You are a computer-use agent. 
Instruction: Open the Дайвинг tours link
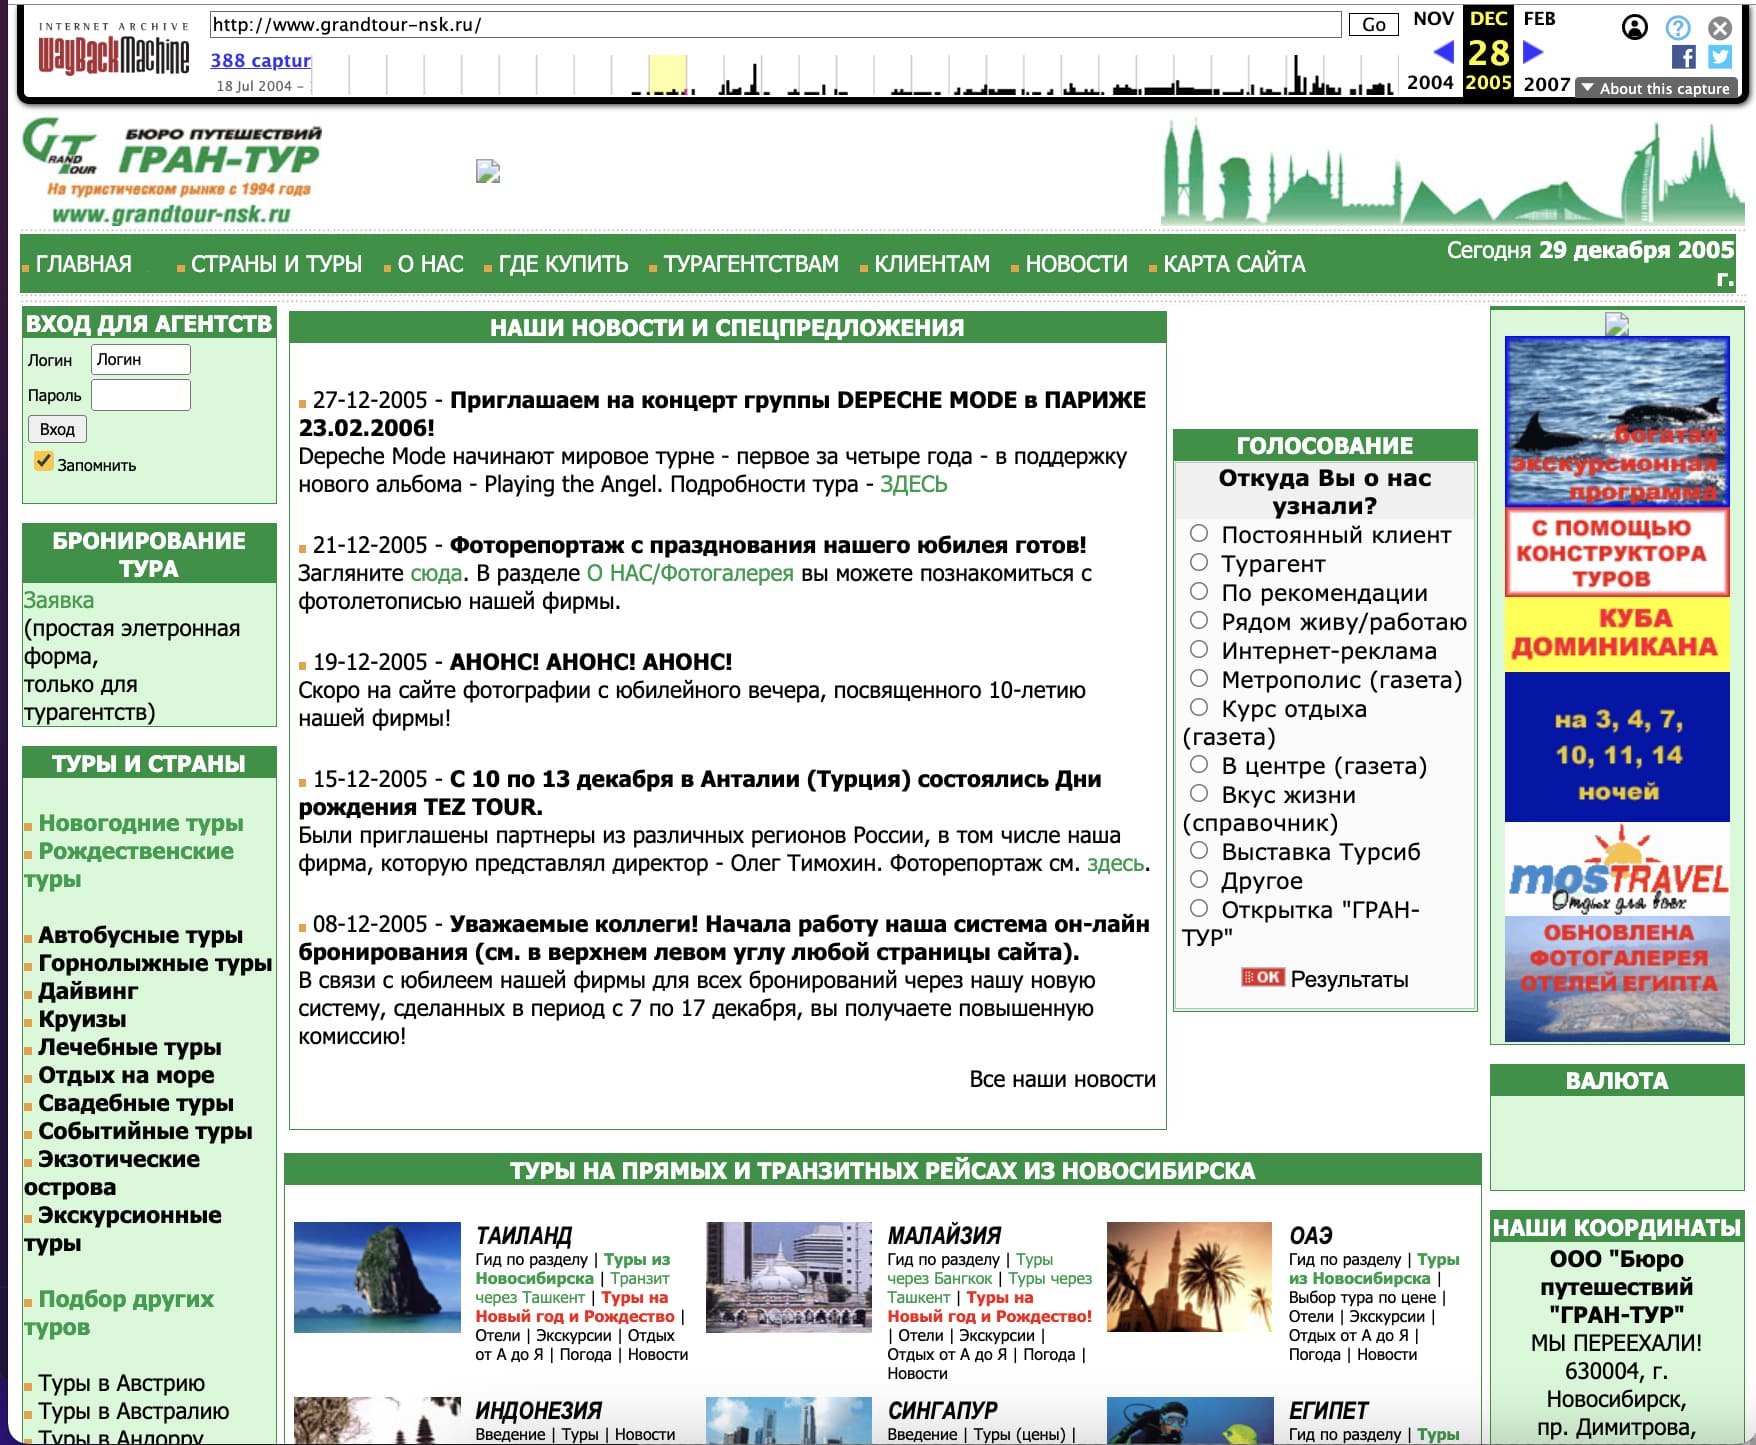(x=88, y=991)
